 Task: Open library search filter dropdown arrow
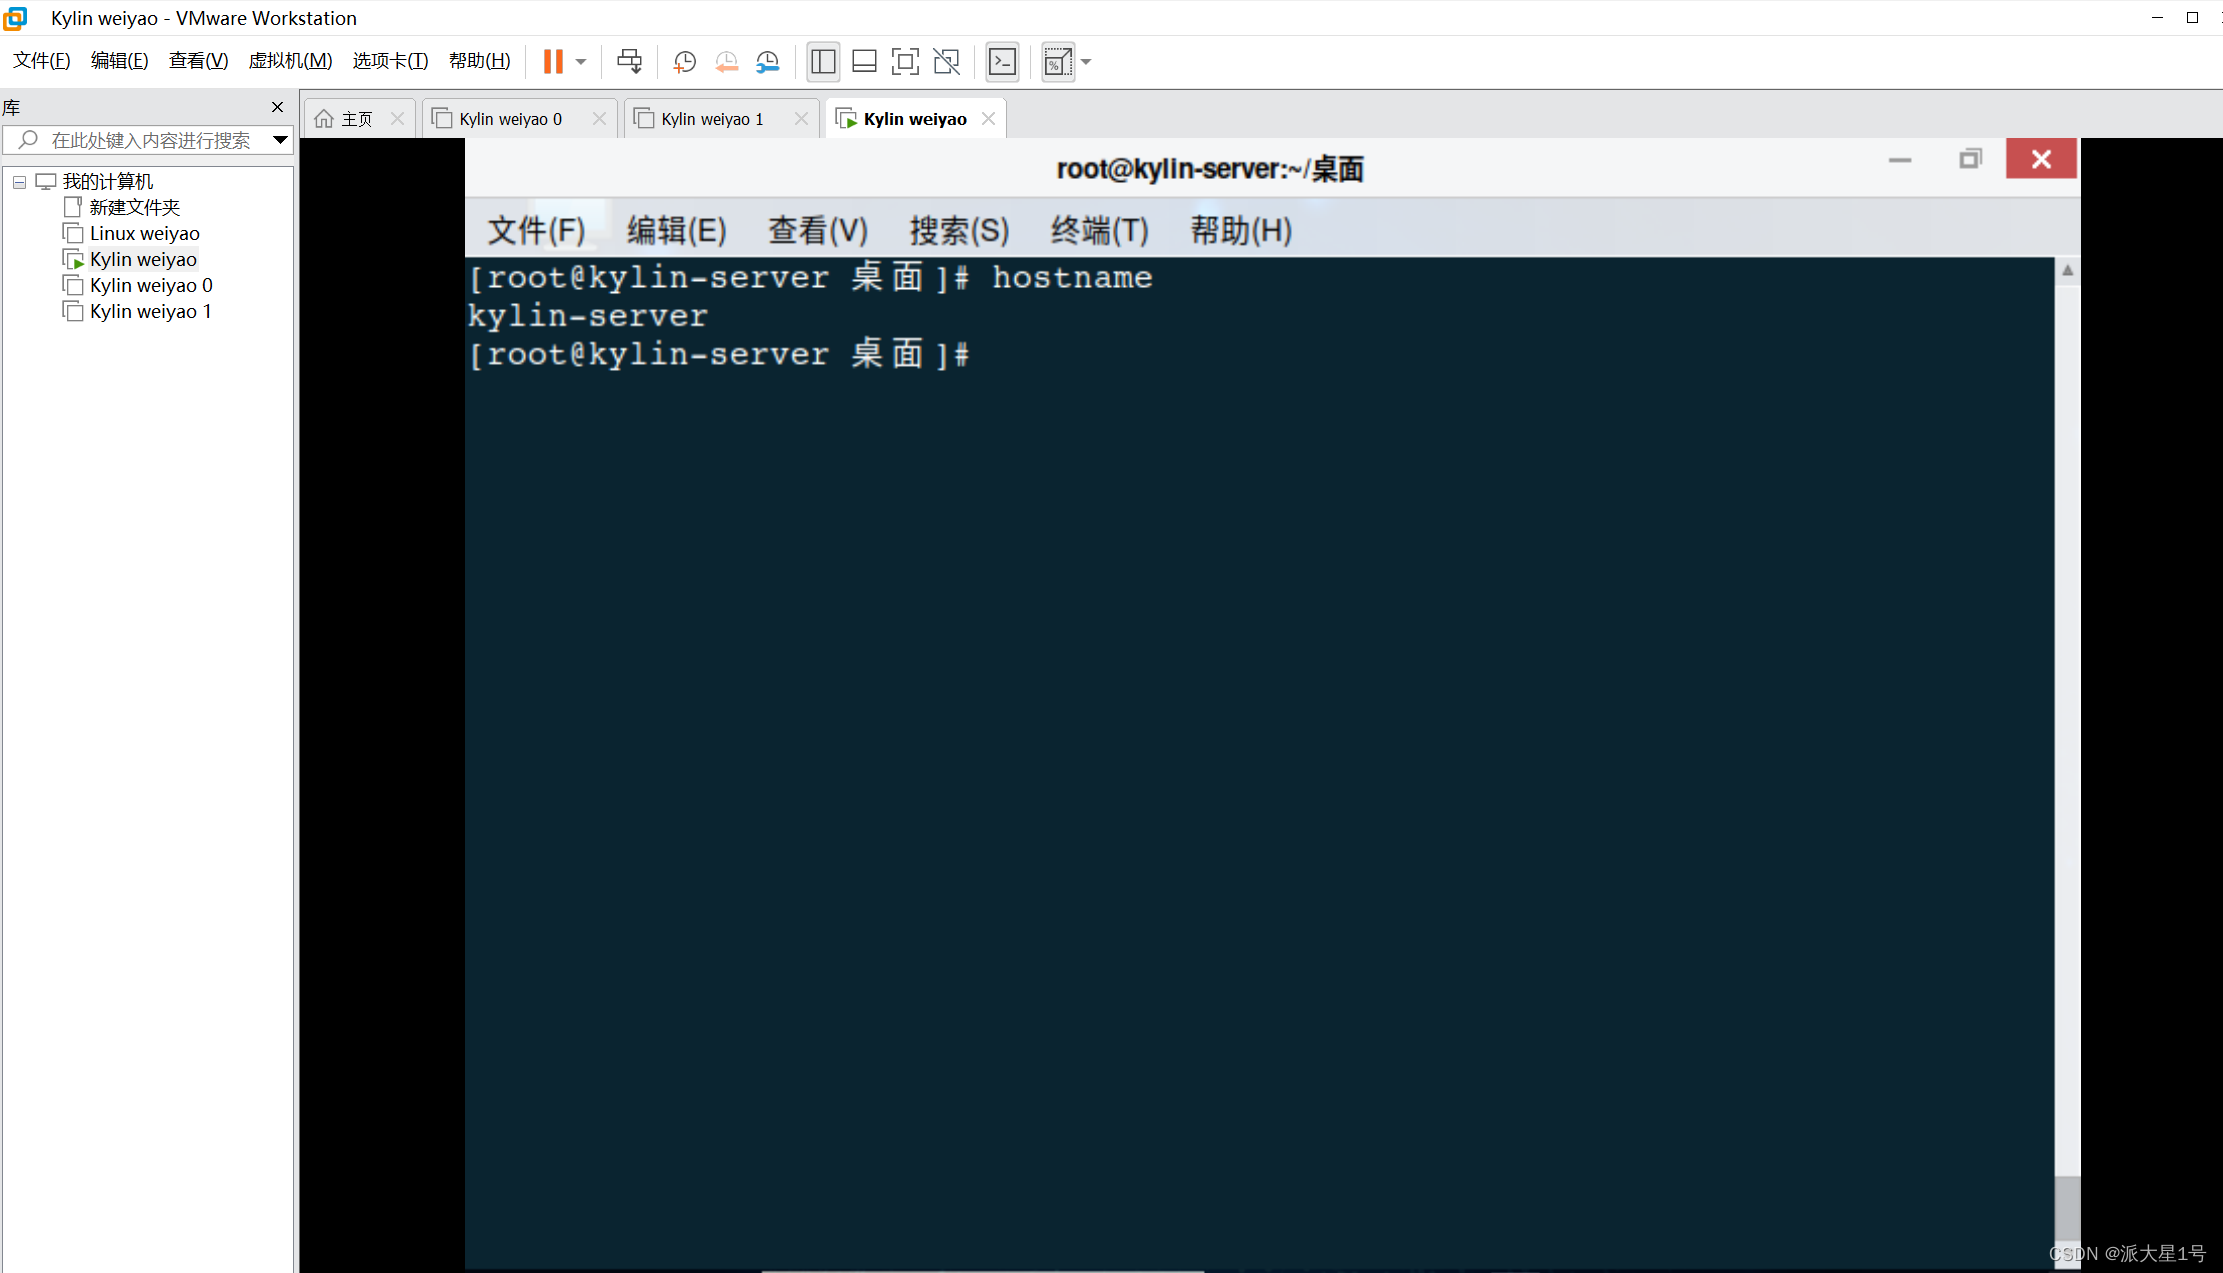tap(280, 140)
